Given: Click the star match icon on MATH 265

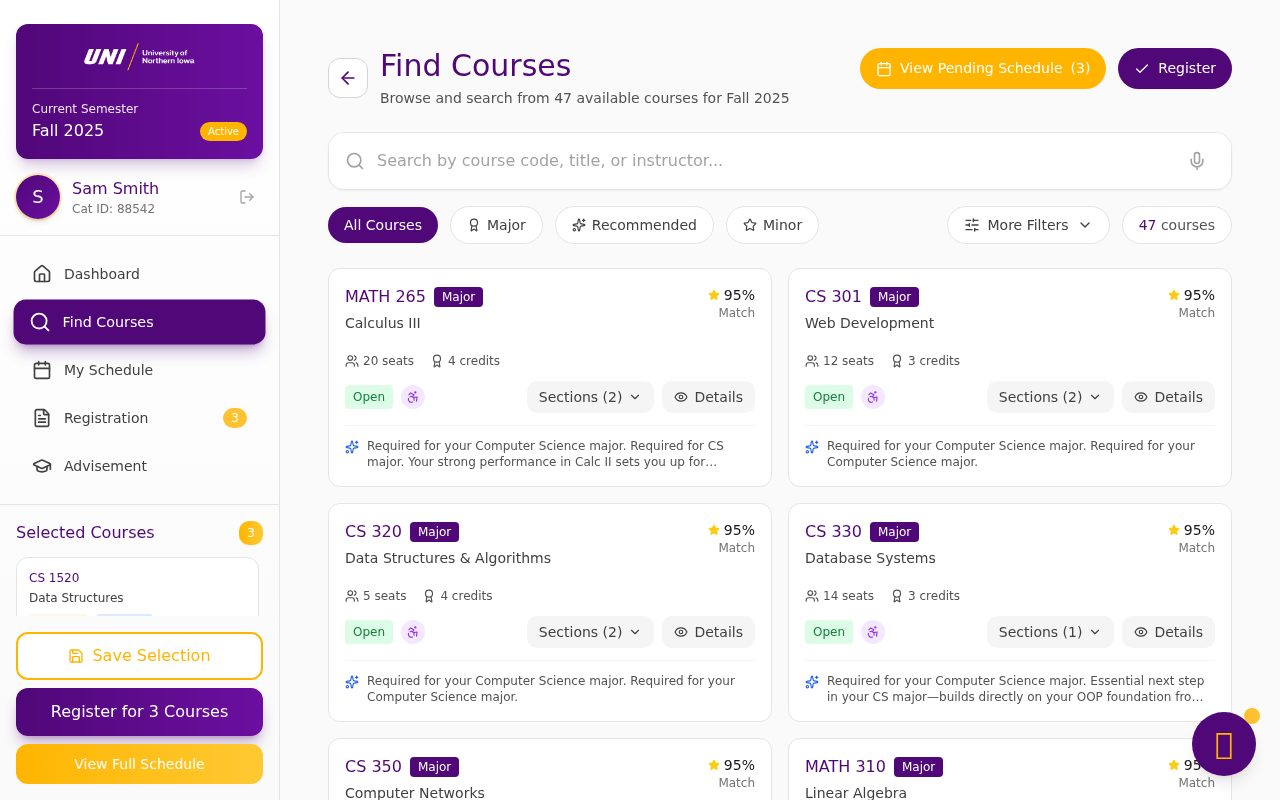Looking at the screenshot, I should [714, 295].
